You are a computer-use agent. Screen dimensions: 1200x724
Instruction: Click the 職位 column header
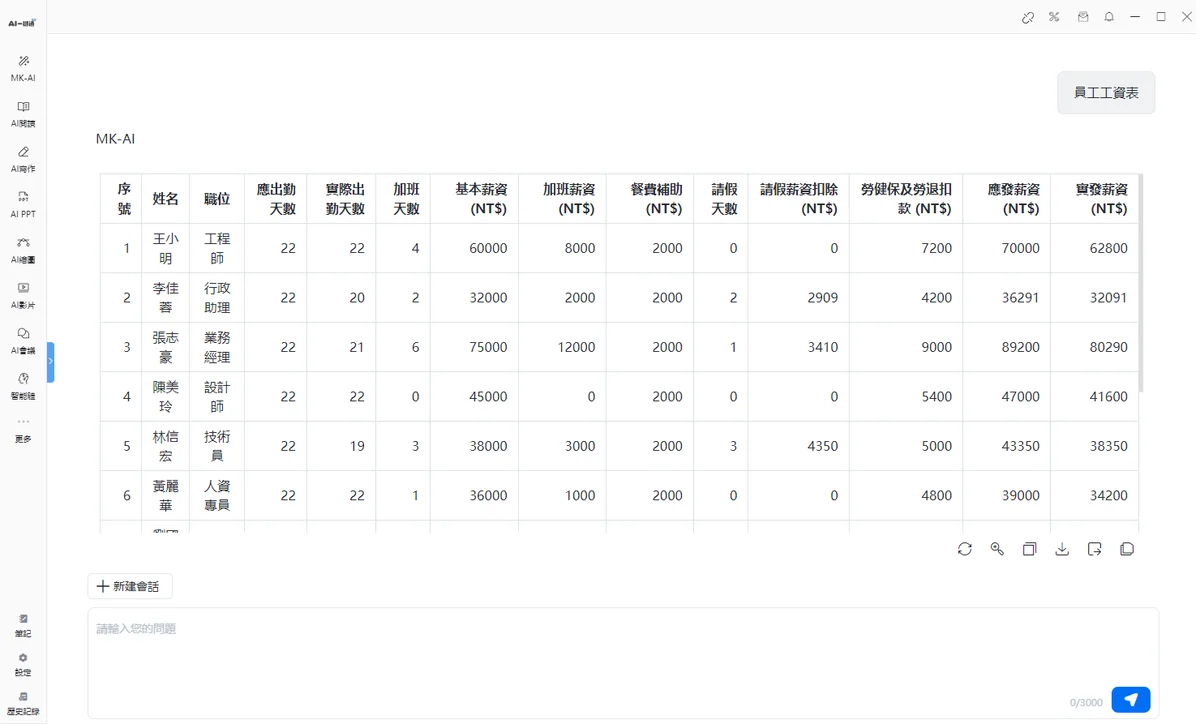pyautogui.click(x=217, y=199)
